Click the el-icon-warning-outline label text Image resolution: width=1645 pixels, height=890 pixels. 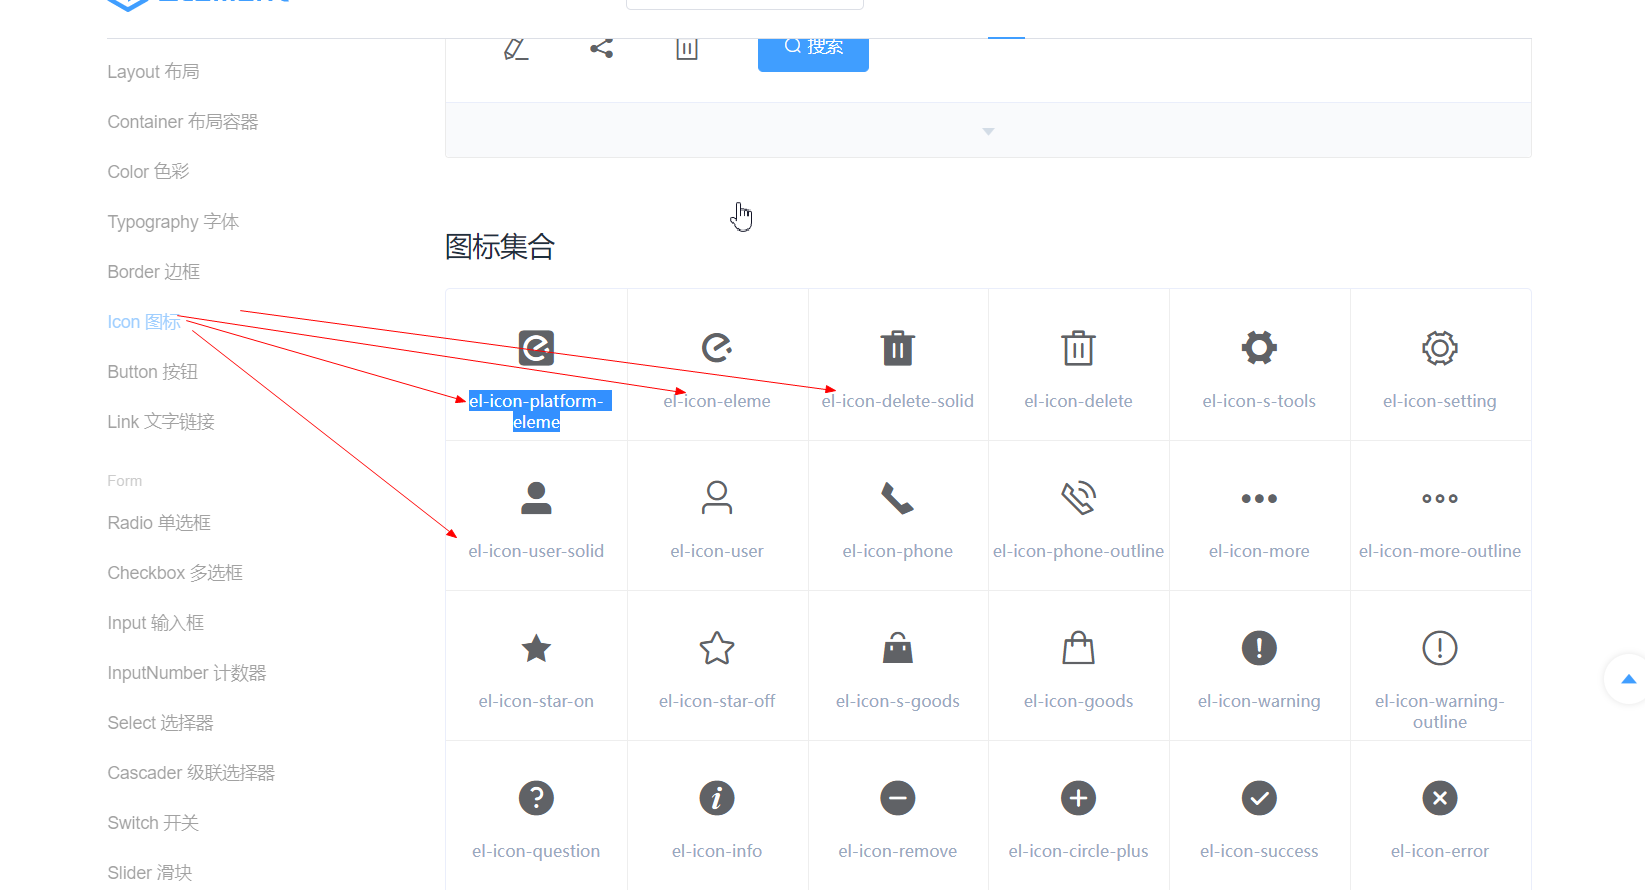tap(1440, 711)
